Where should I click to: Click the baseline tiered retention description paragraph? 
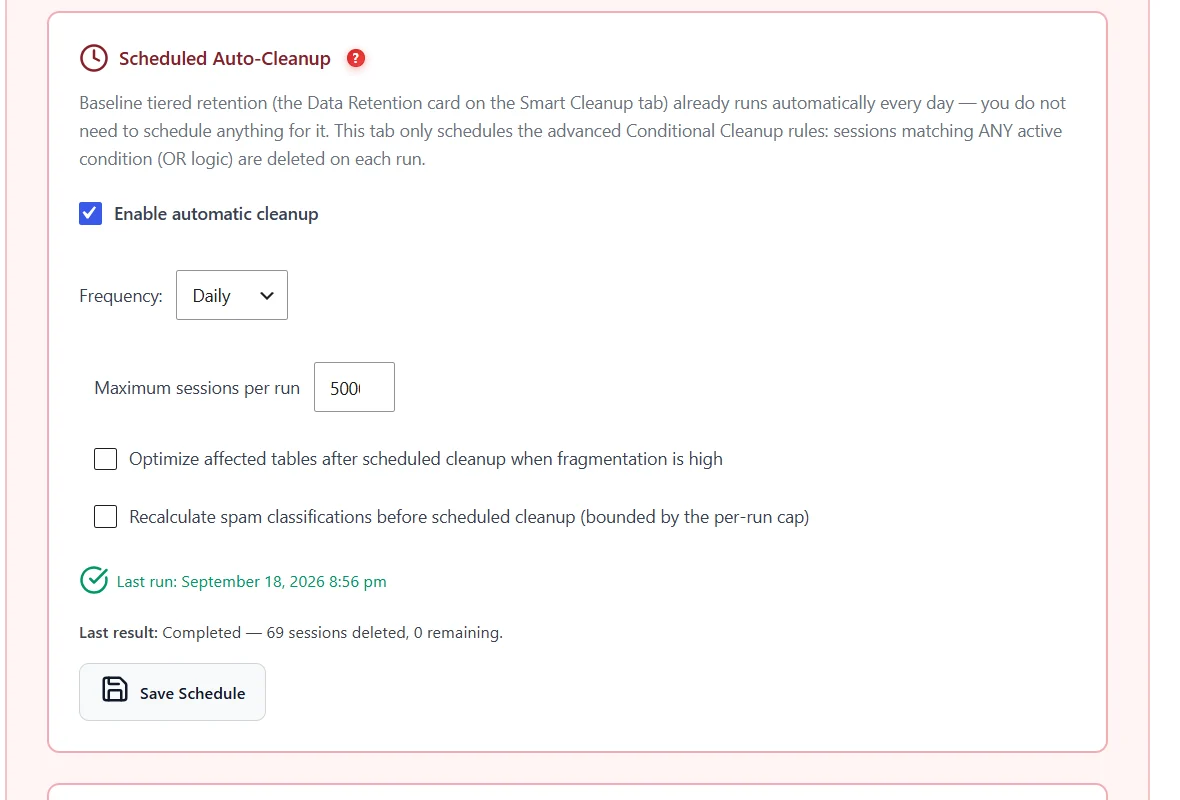573,131
